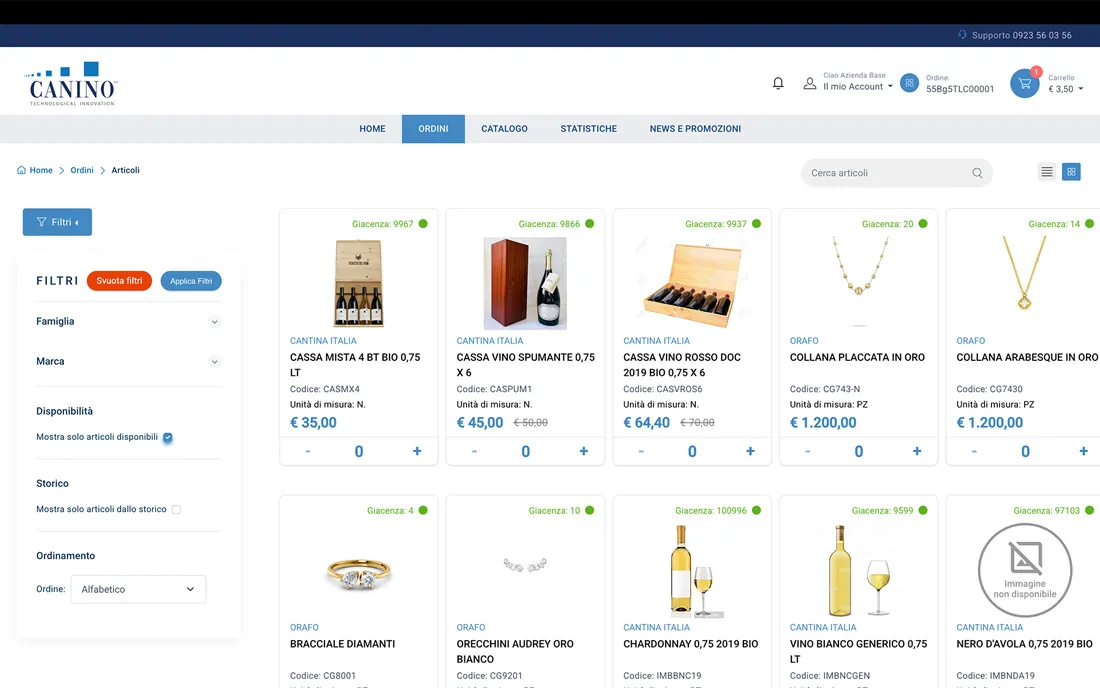The width and height of the screenshot is (1100, 688).
Task: Click the Home breadcrumb house icon
Action: coord(22,170)
